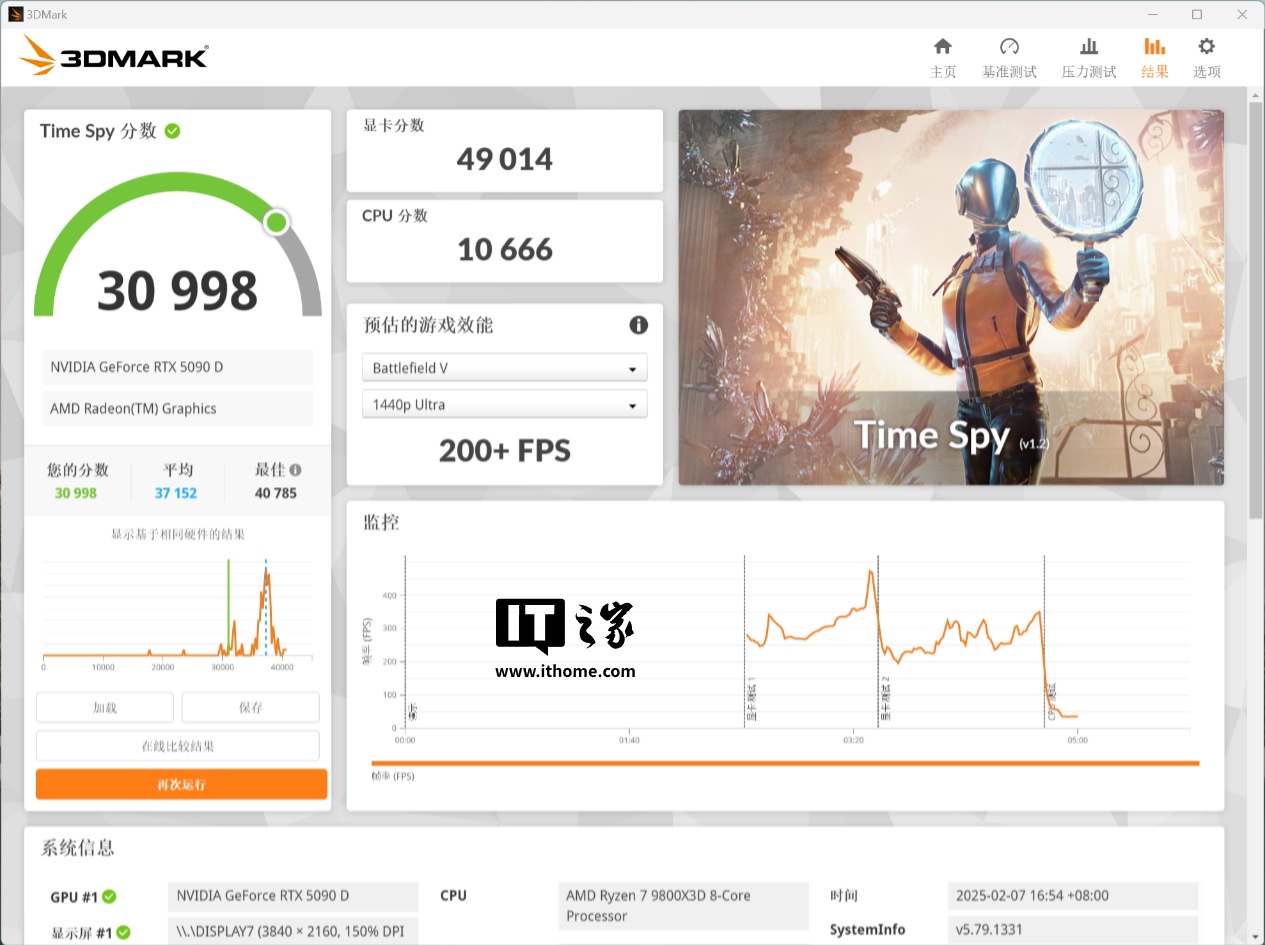Click the green score indicator on the gauge
This screenshot has height=945, width=1265.
[x=277, y=222]
